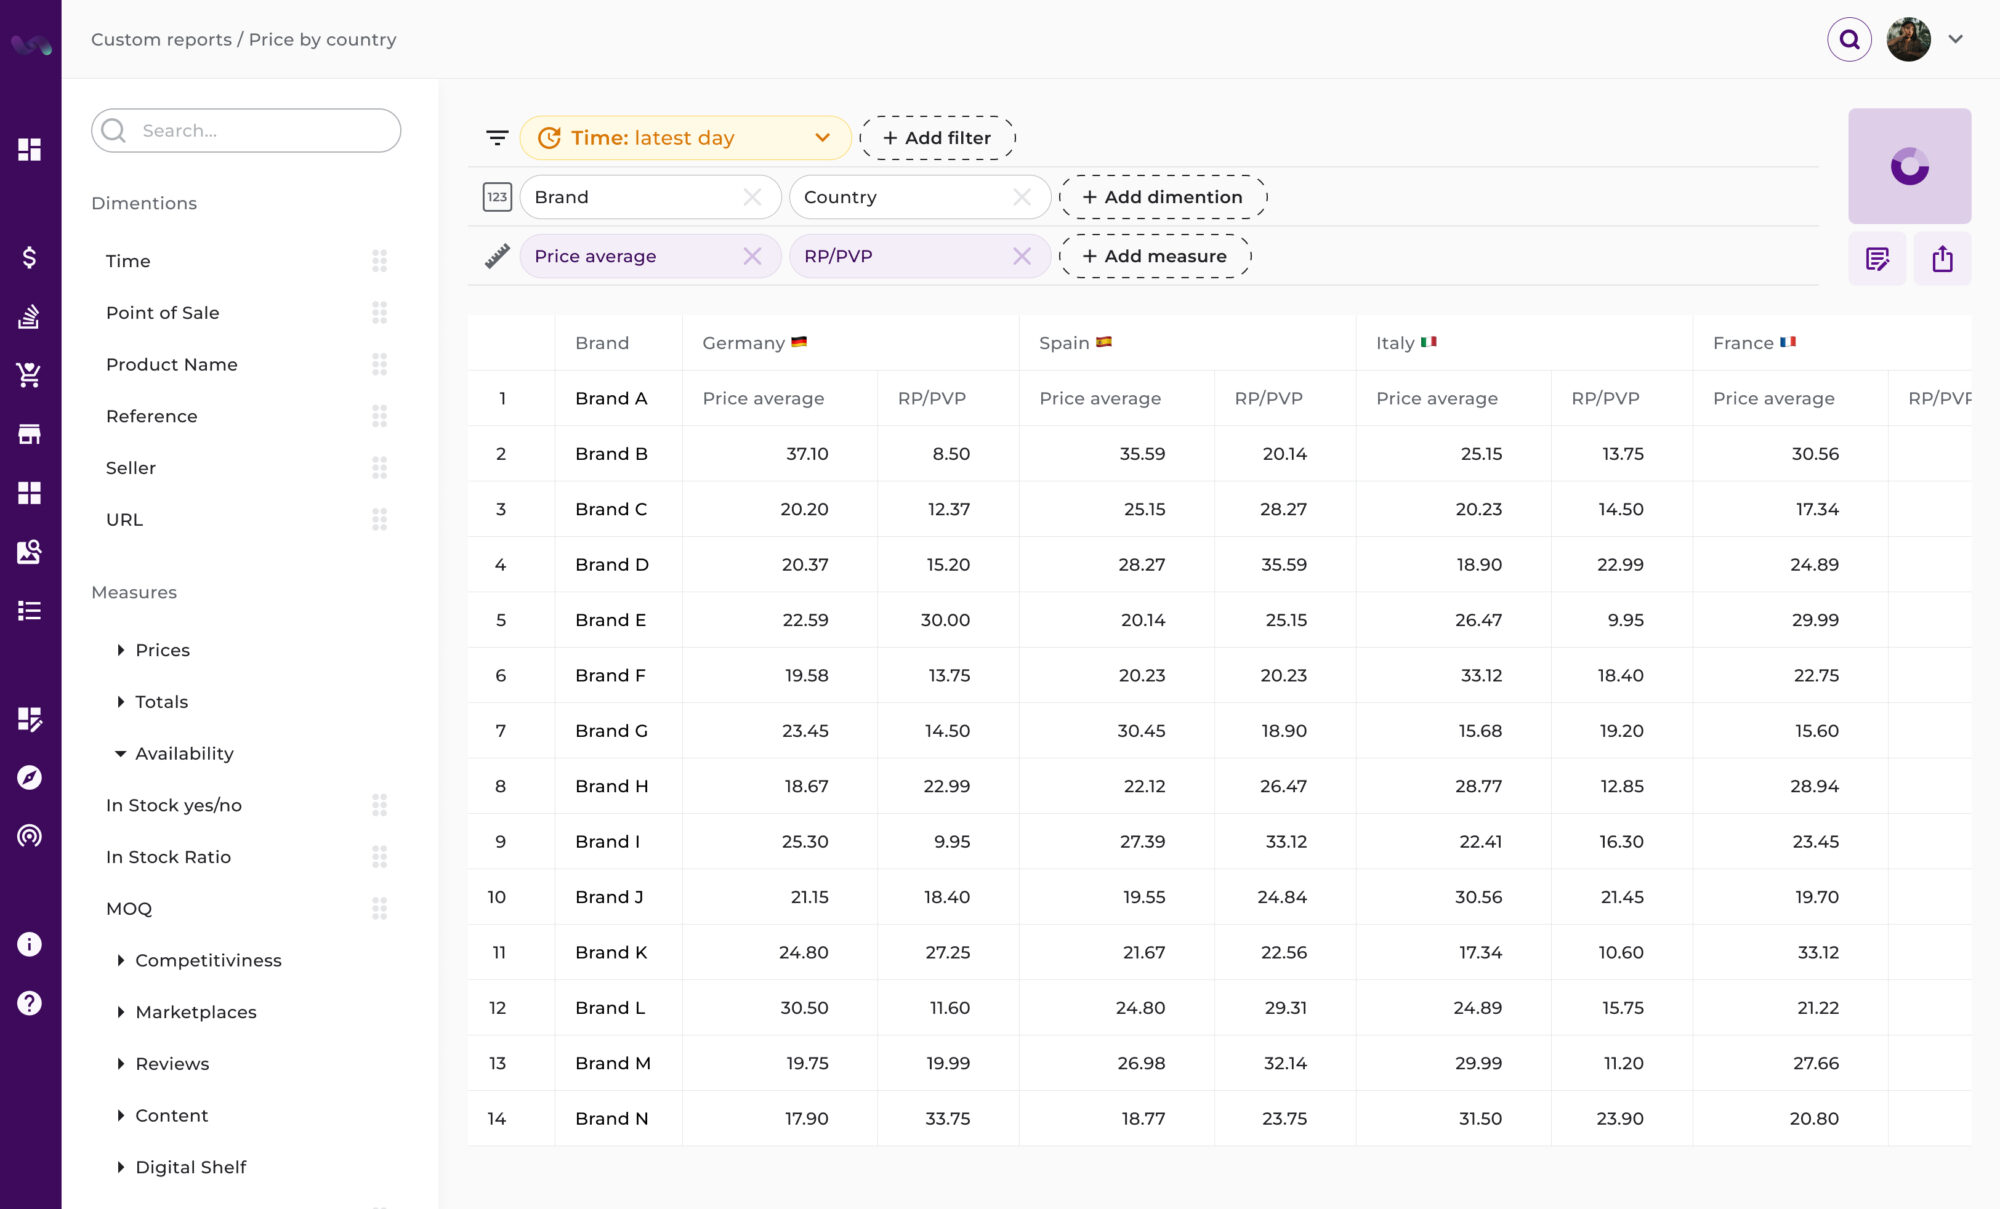The width and height of the screenshot is (2000, 1209).
Task: Click the Add measure button
Action: [1154, 256]
